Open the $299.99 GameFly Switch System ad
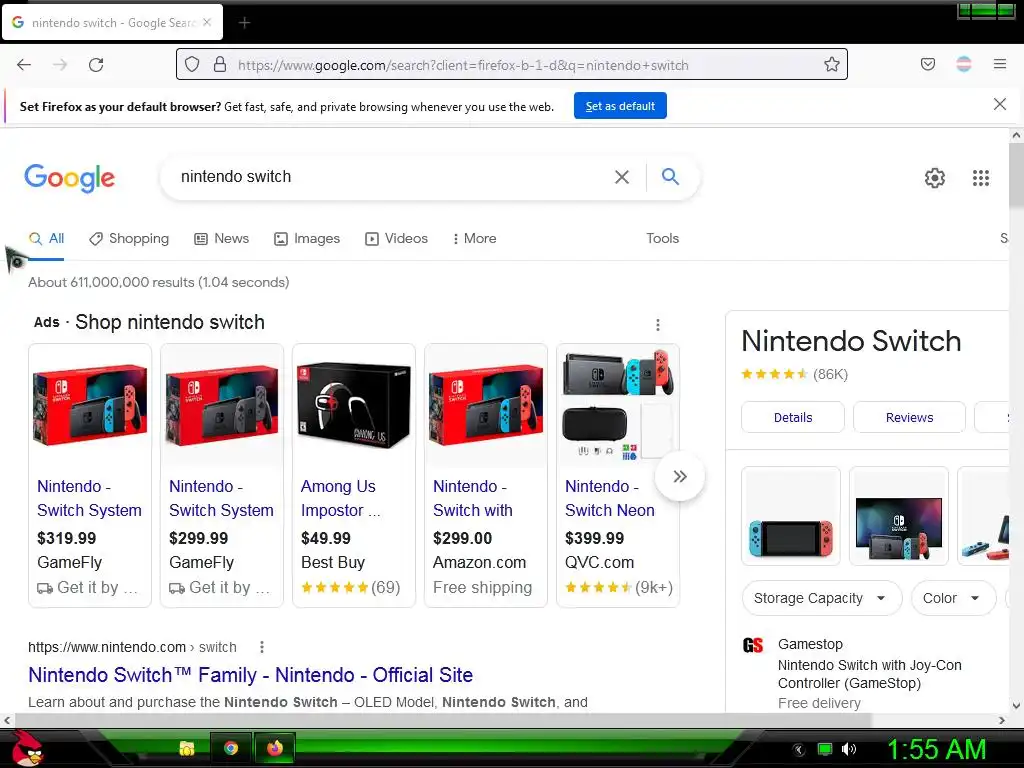 coord(222,475)
